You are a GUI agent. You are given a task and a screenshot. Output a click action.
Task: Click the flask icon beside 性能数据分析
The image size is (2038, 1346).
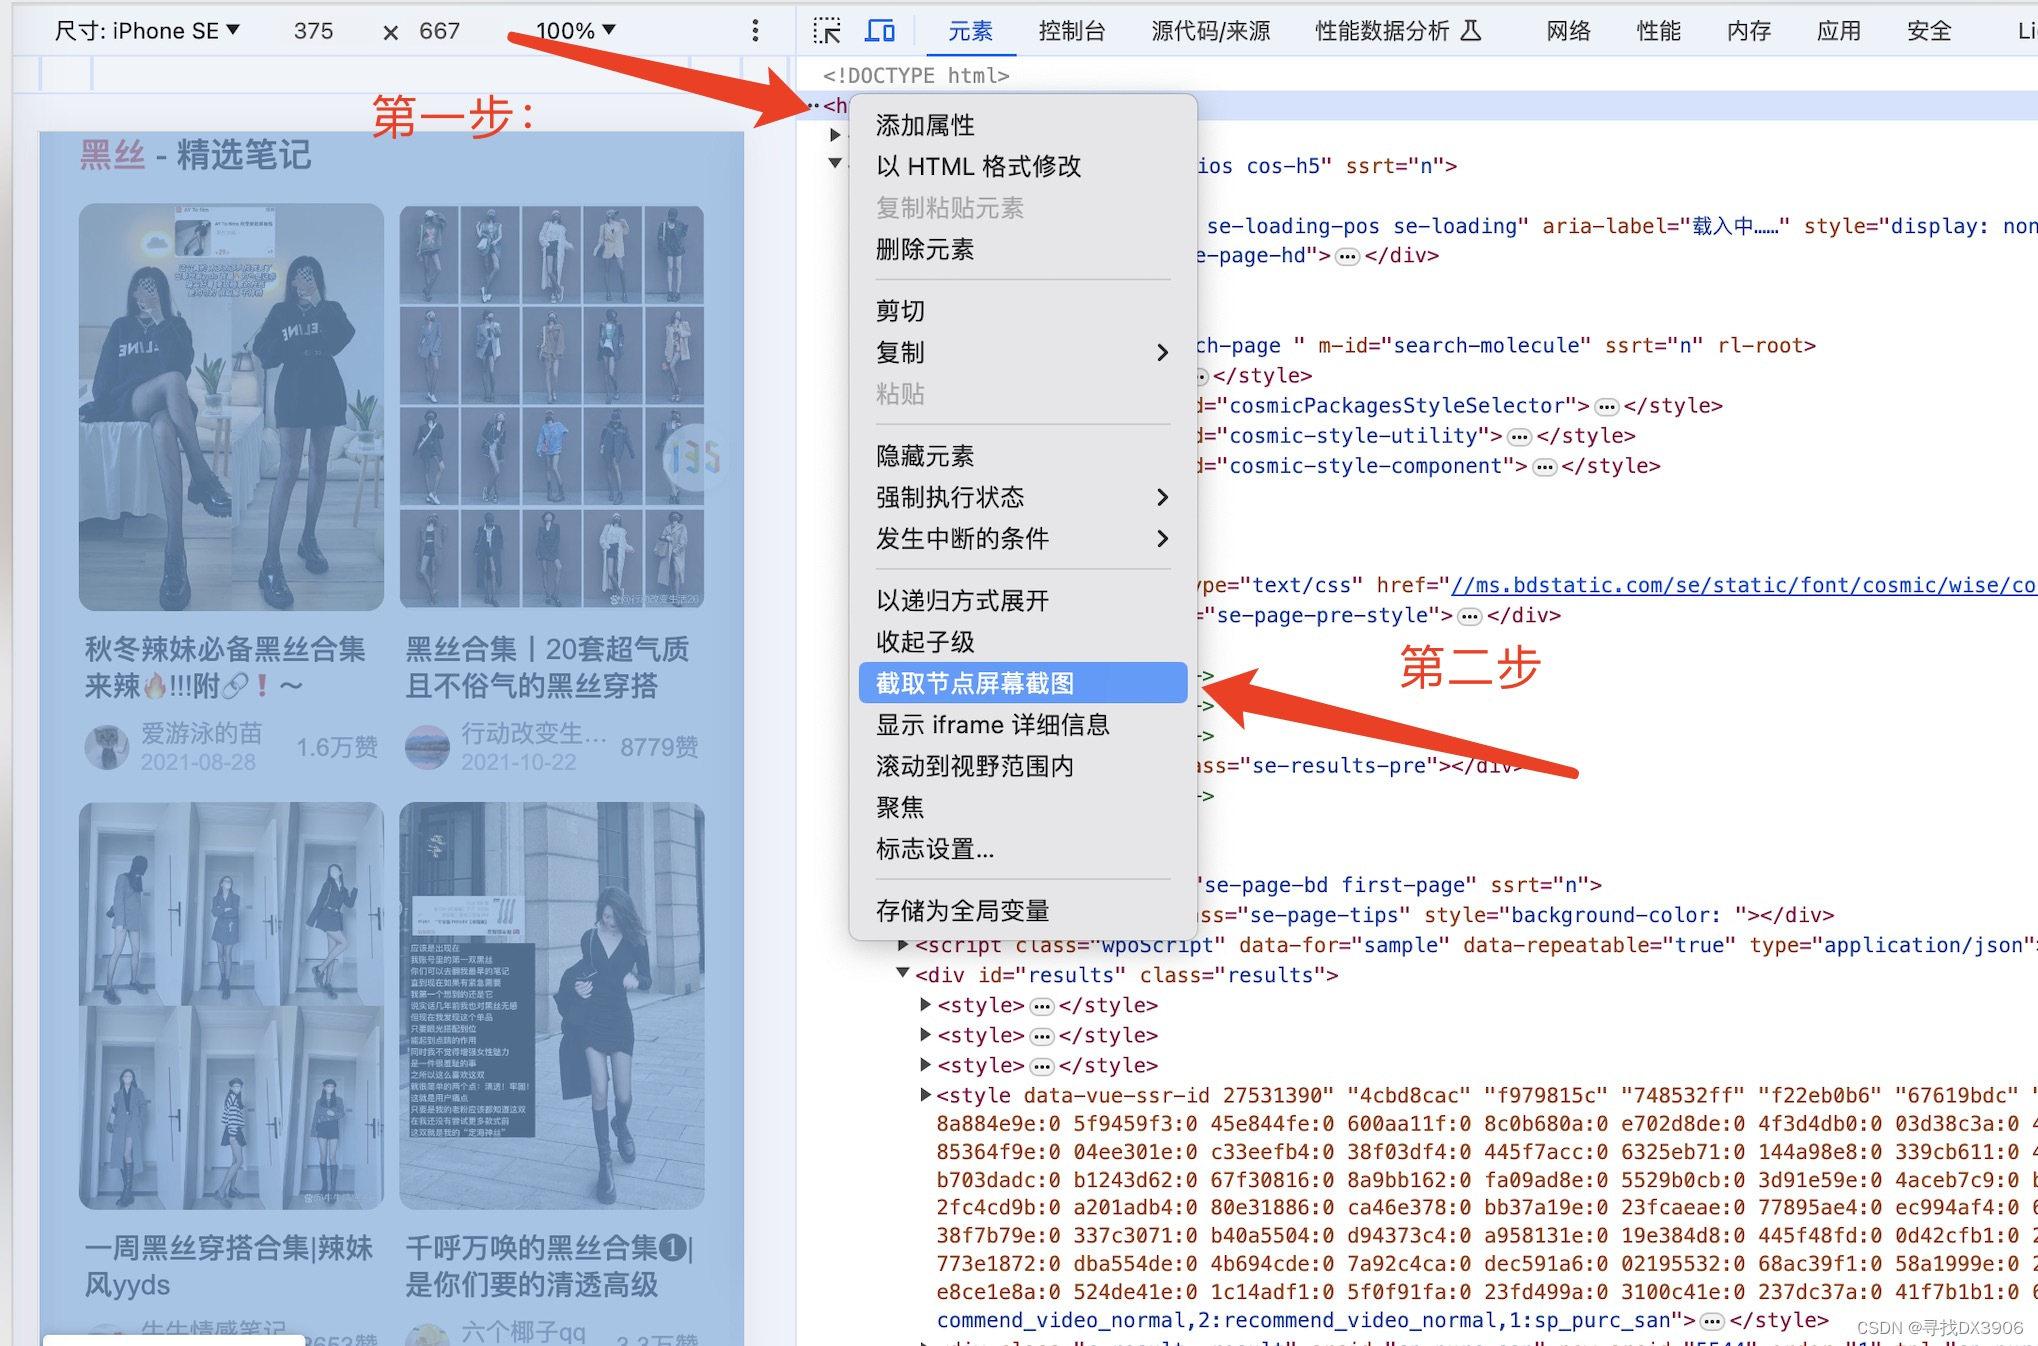tap(1470, 31)
